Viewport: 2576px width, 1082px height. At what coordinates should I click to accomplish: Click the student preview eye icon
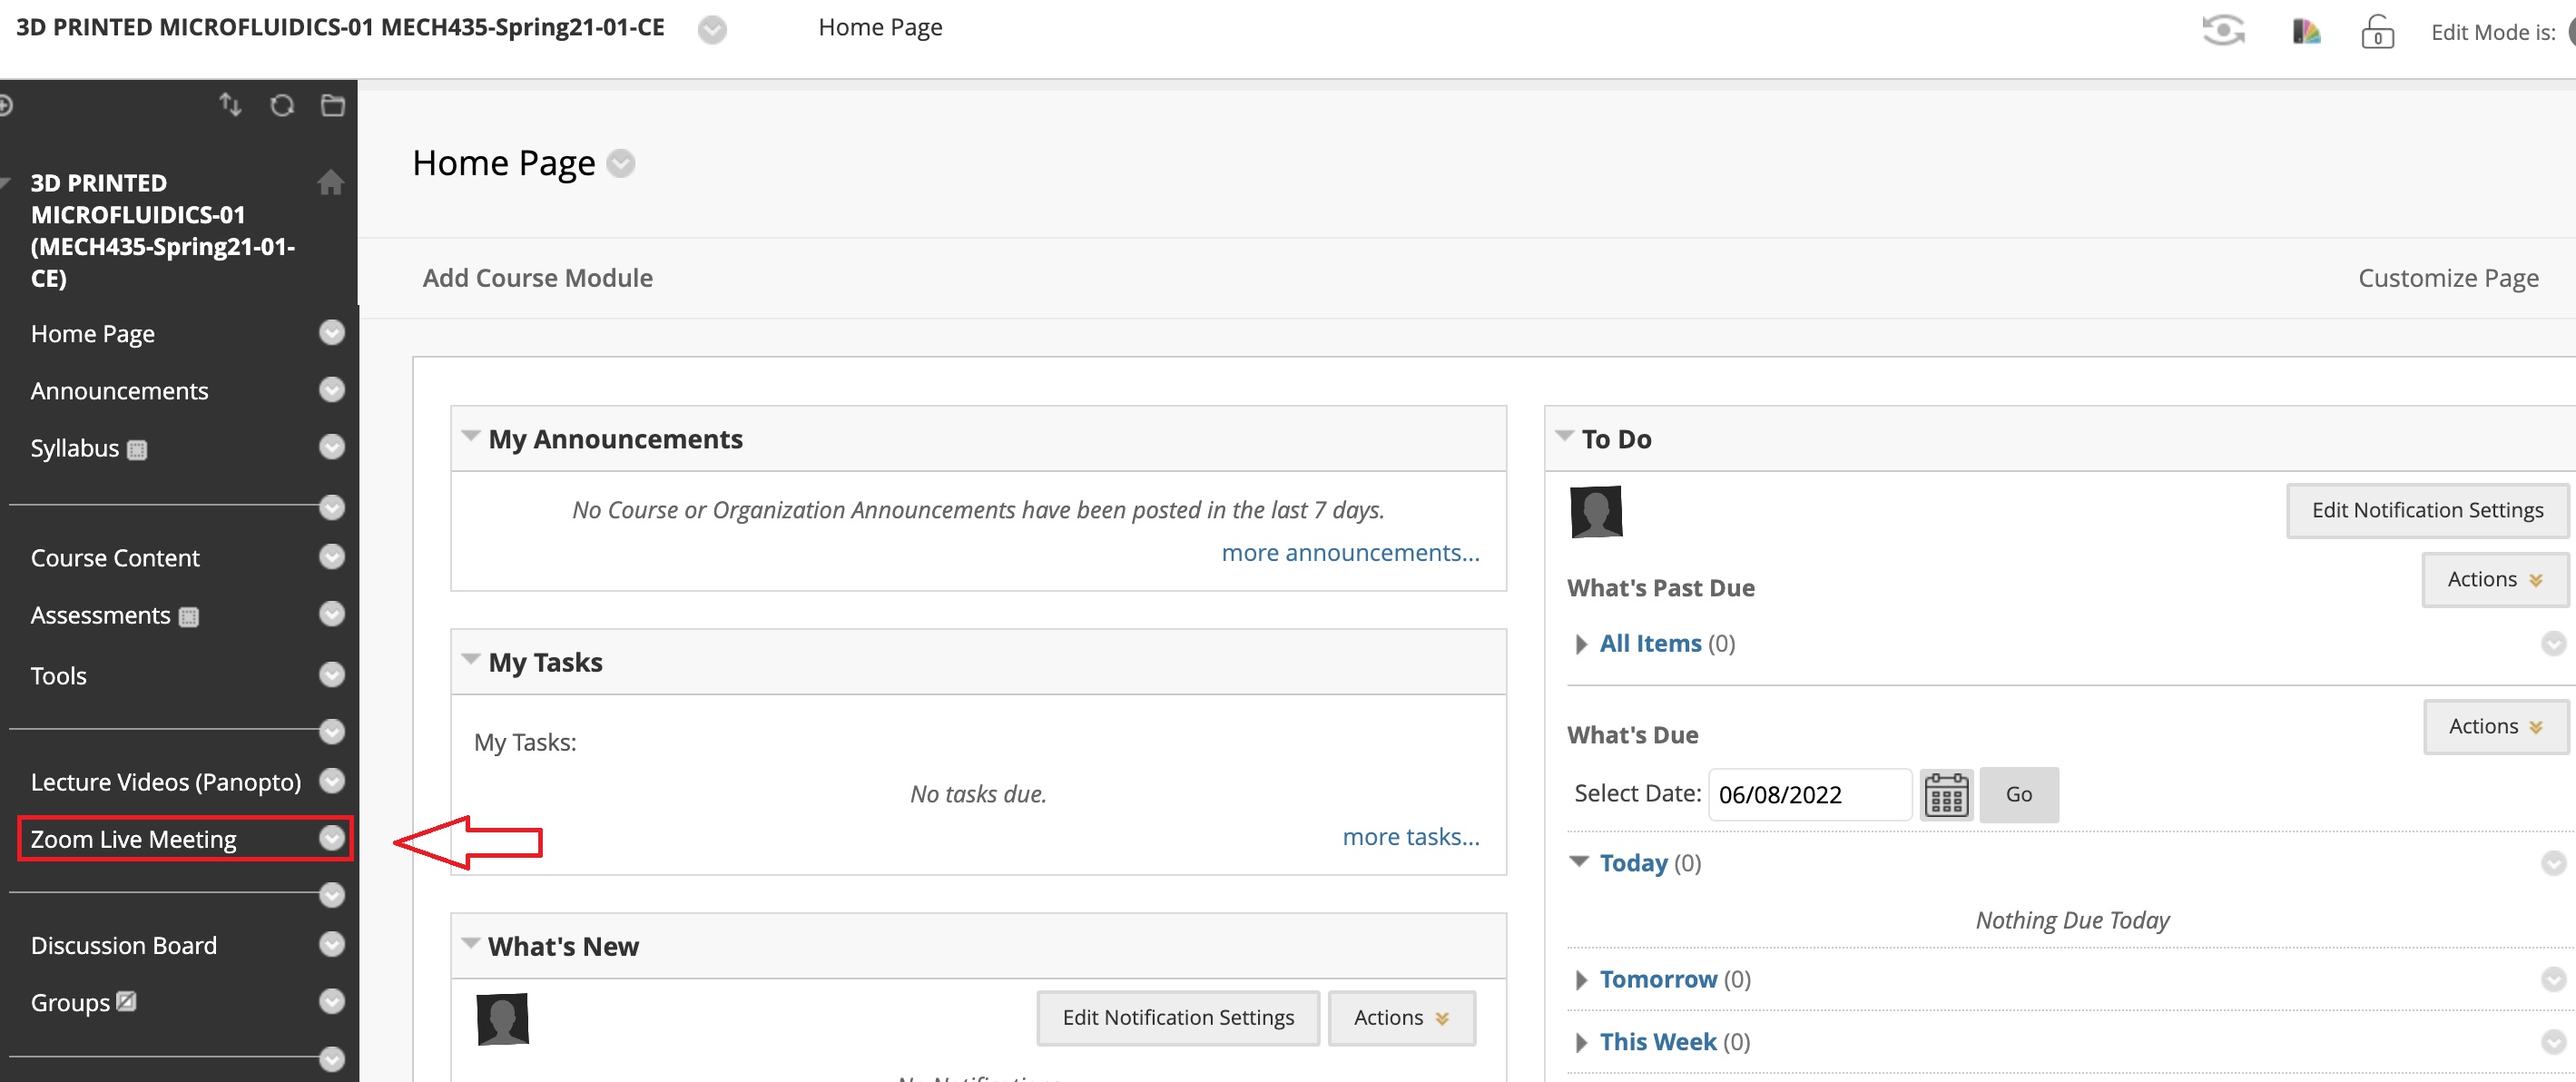click(x=2223, y=31)
